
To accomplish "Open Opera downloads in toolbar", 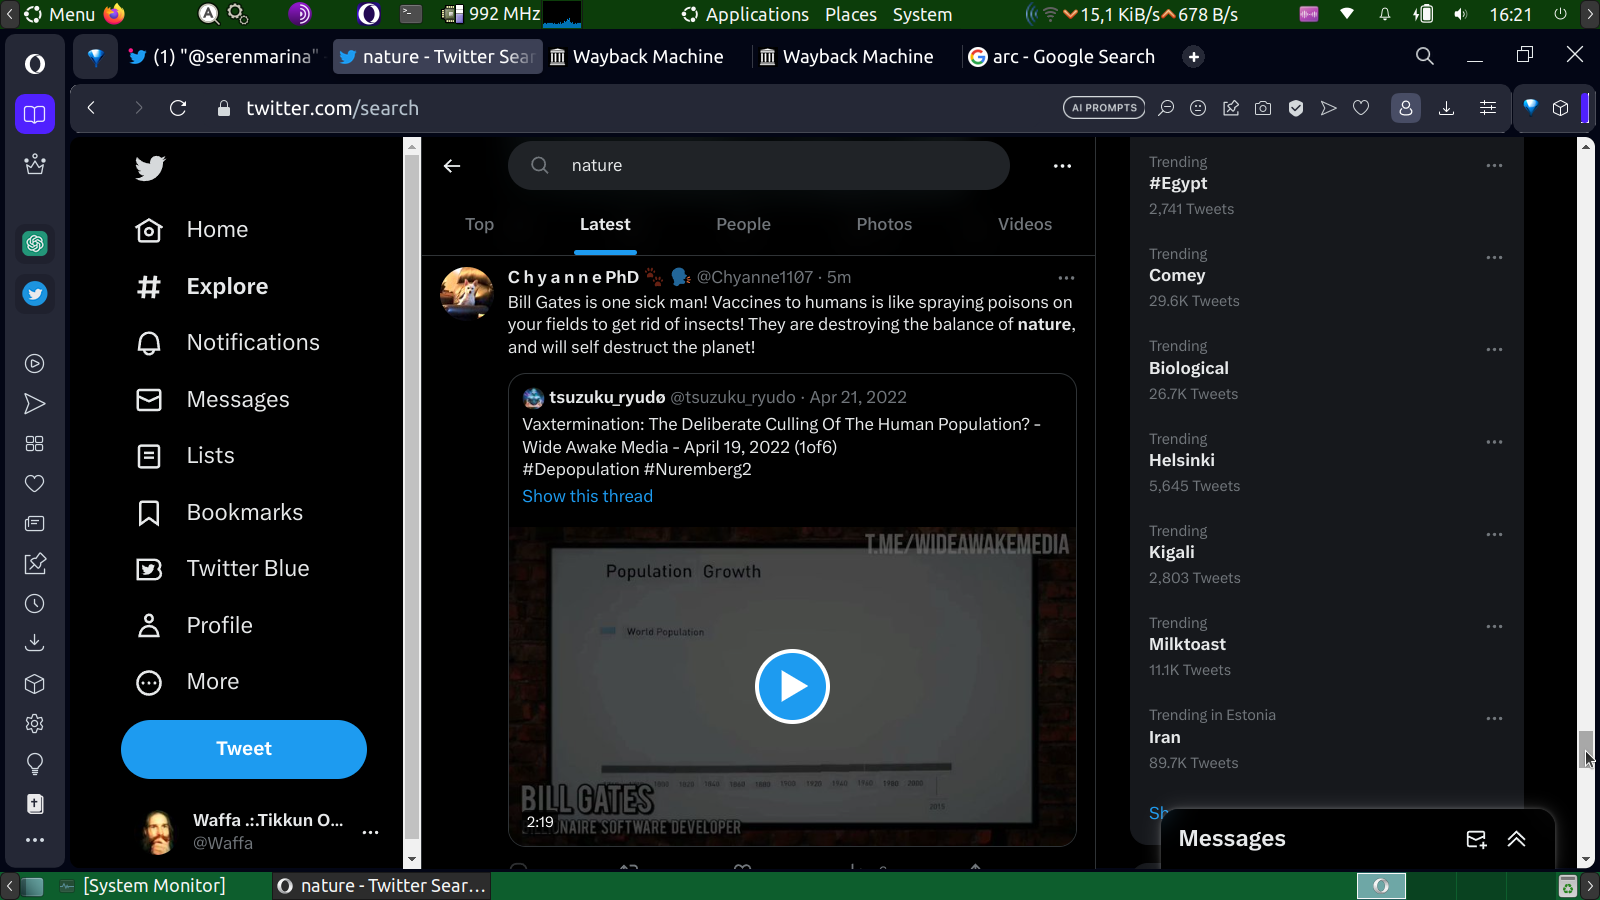I will click(x=1446, y=108).
